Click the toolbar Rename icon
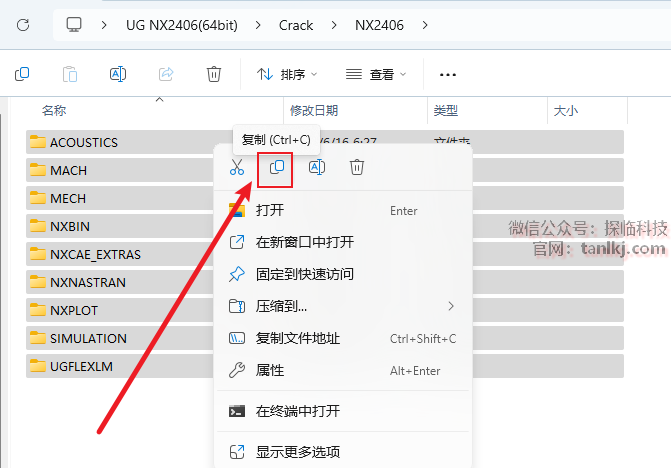Image resolution: width=671 pixels, height=468 pixels. click(x=118, y=74)
